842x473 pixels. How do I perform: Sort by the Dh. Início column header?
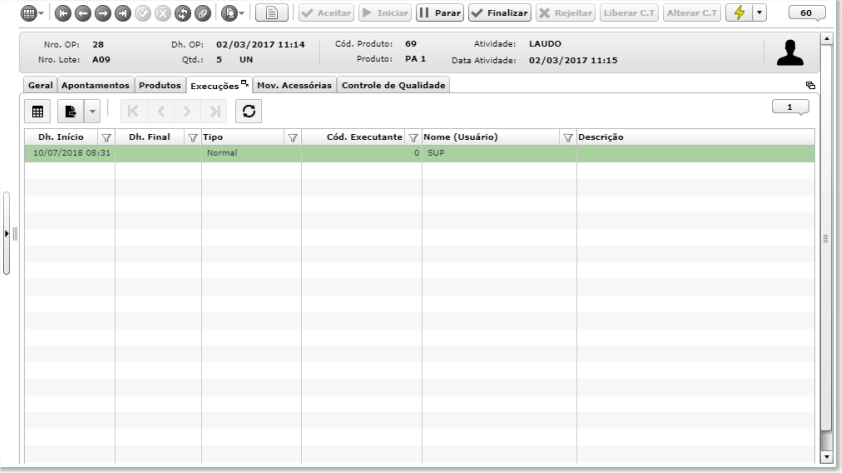click(x=61, y=137)
